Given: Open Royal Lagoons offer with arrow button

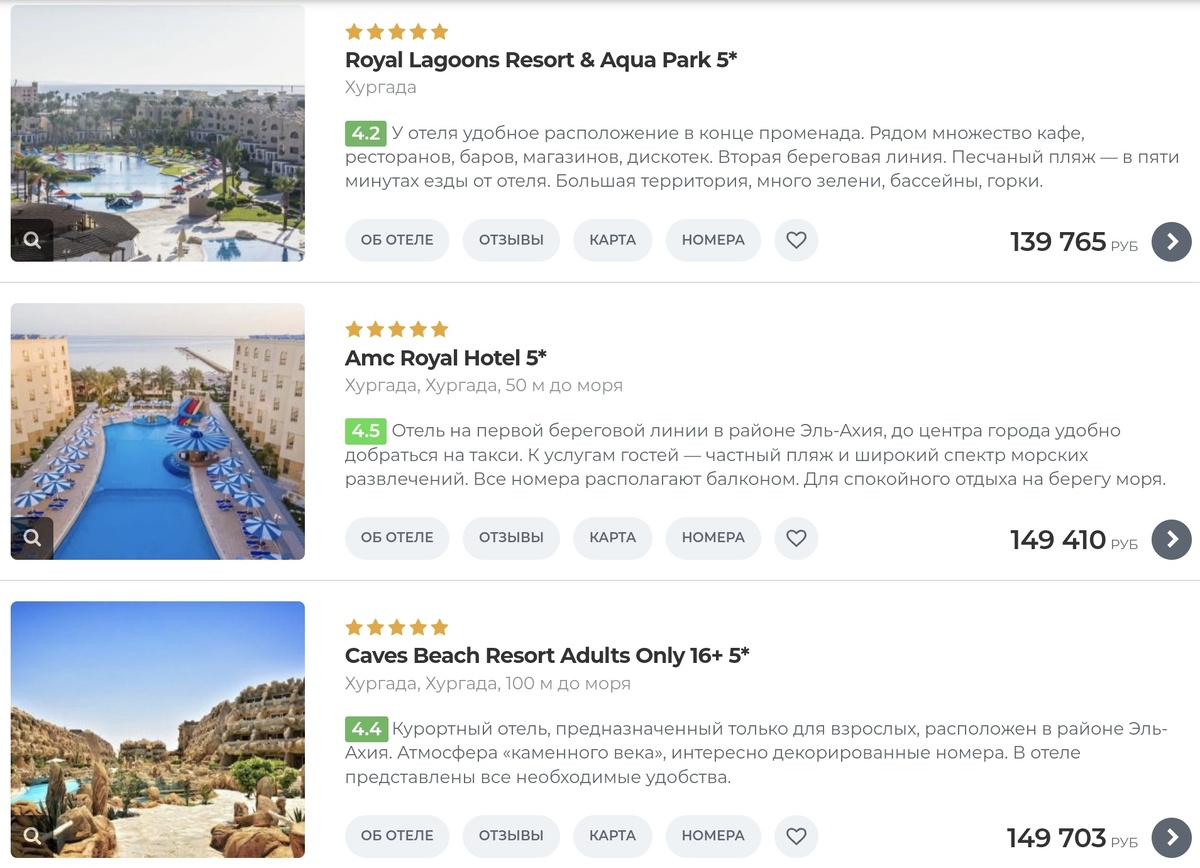Looking at the screenshot, I should [1171, 241].
